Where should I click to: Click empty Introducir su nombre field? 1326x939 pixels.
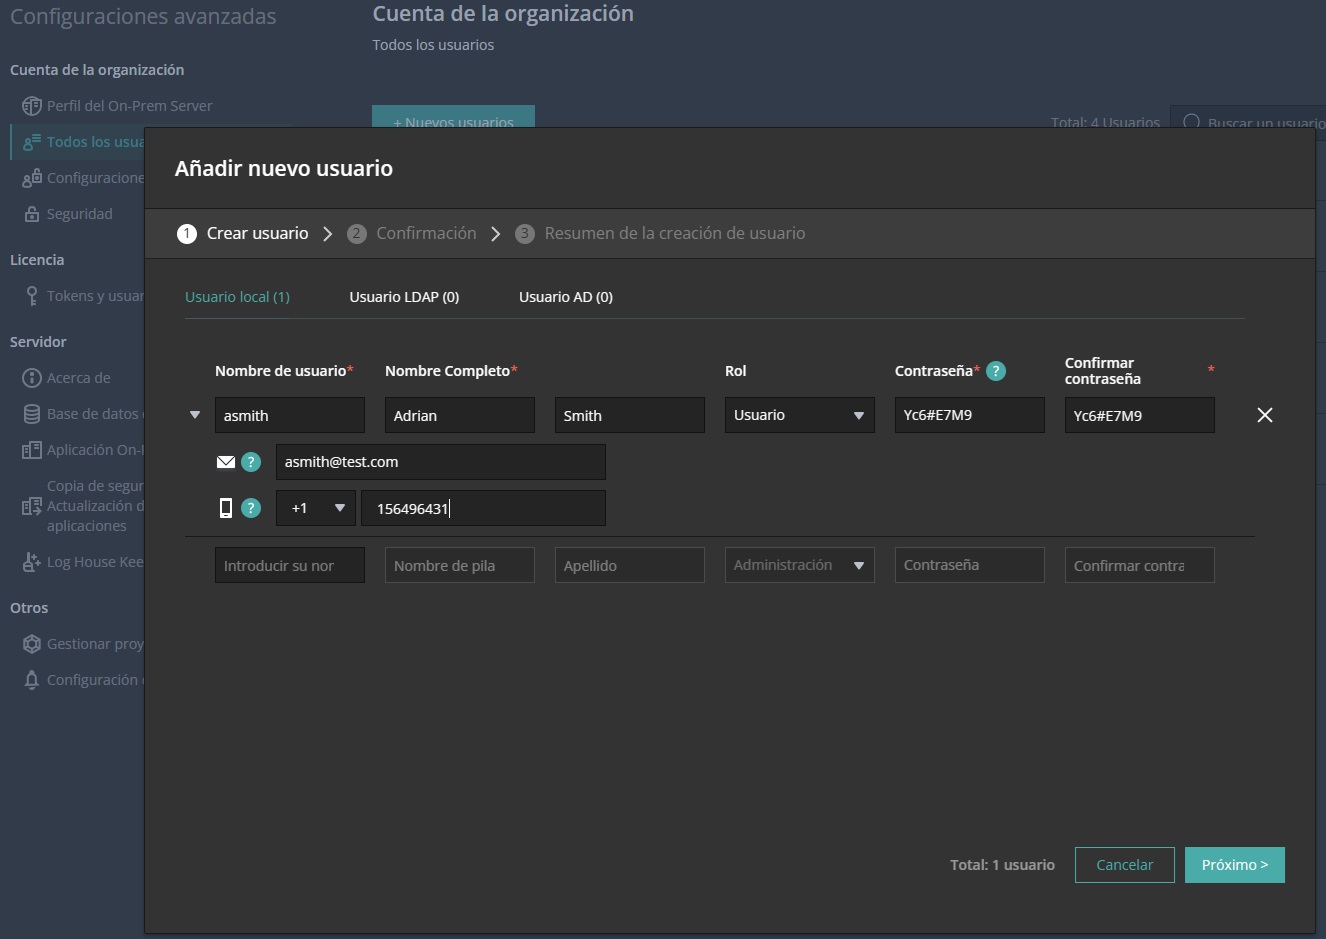290,565
